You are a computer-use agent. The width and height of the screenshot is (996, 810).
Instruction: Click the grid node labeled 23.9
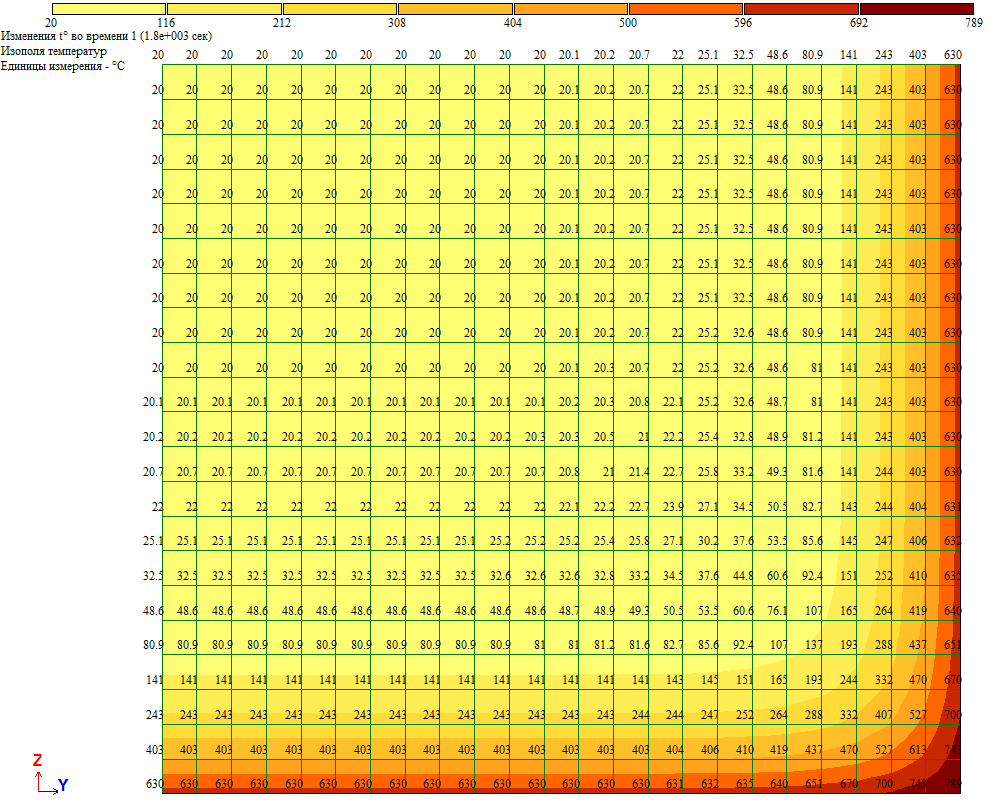click(673, 507)
